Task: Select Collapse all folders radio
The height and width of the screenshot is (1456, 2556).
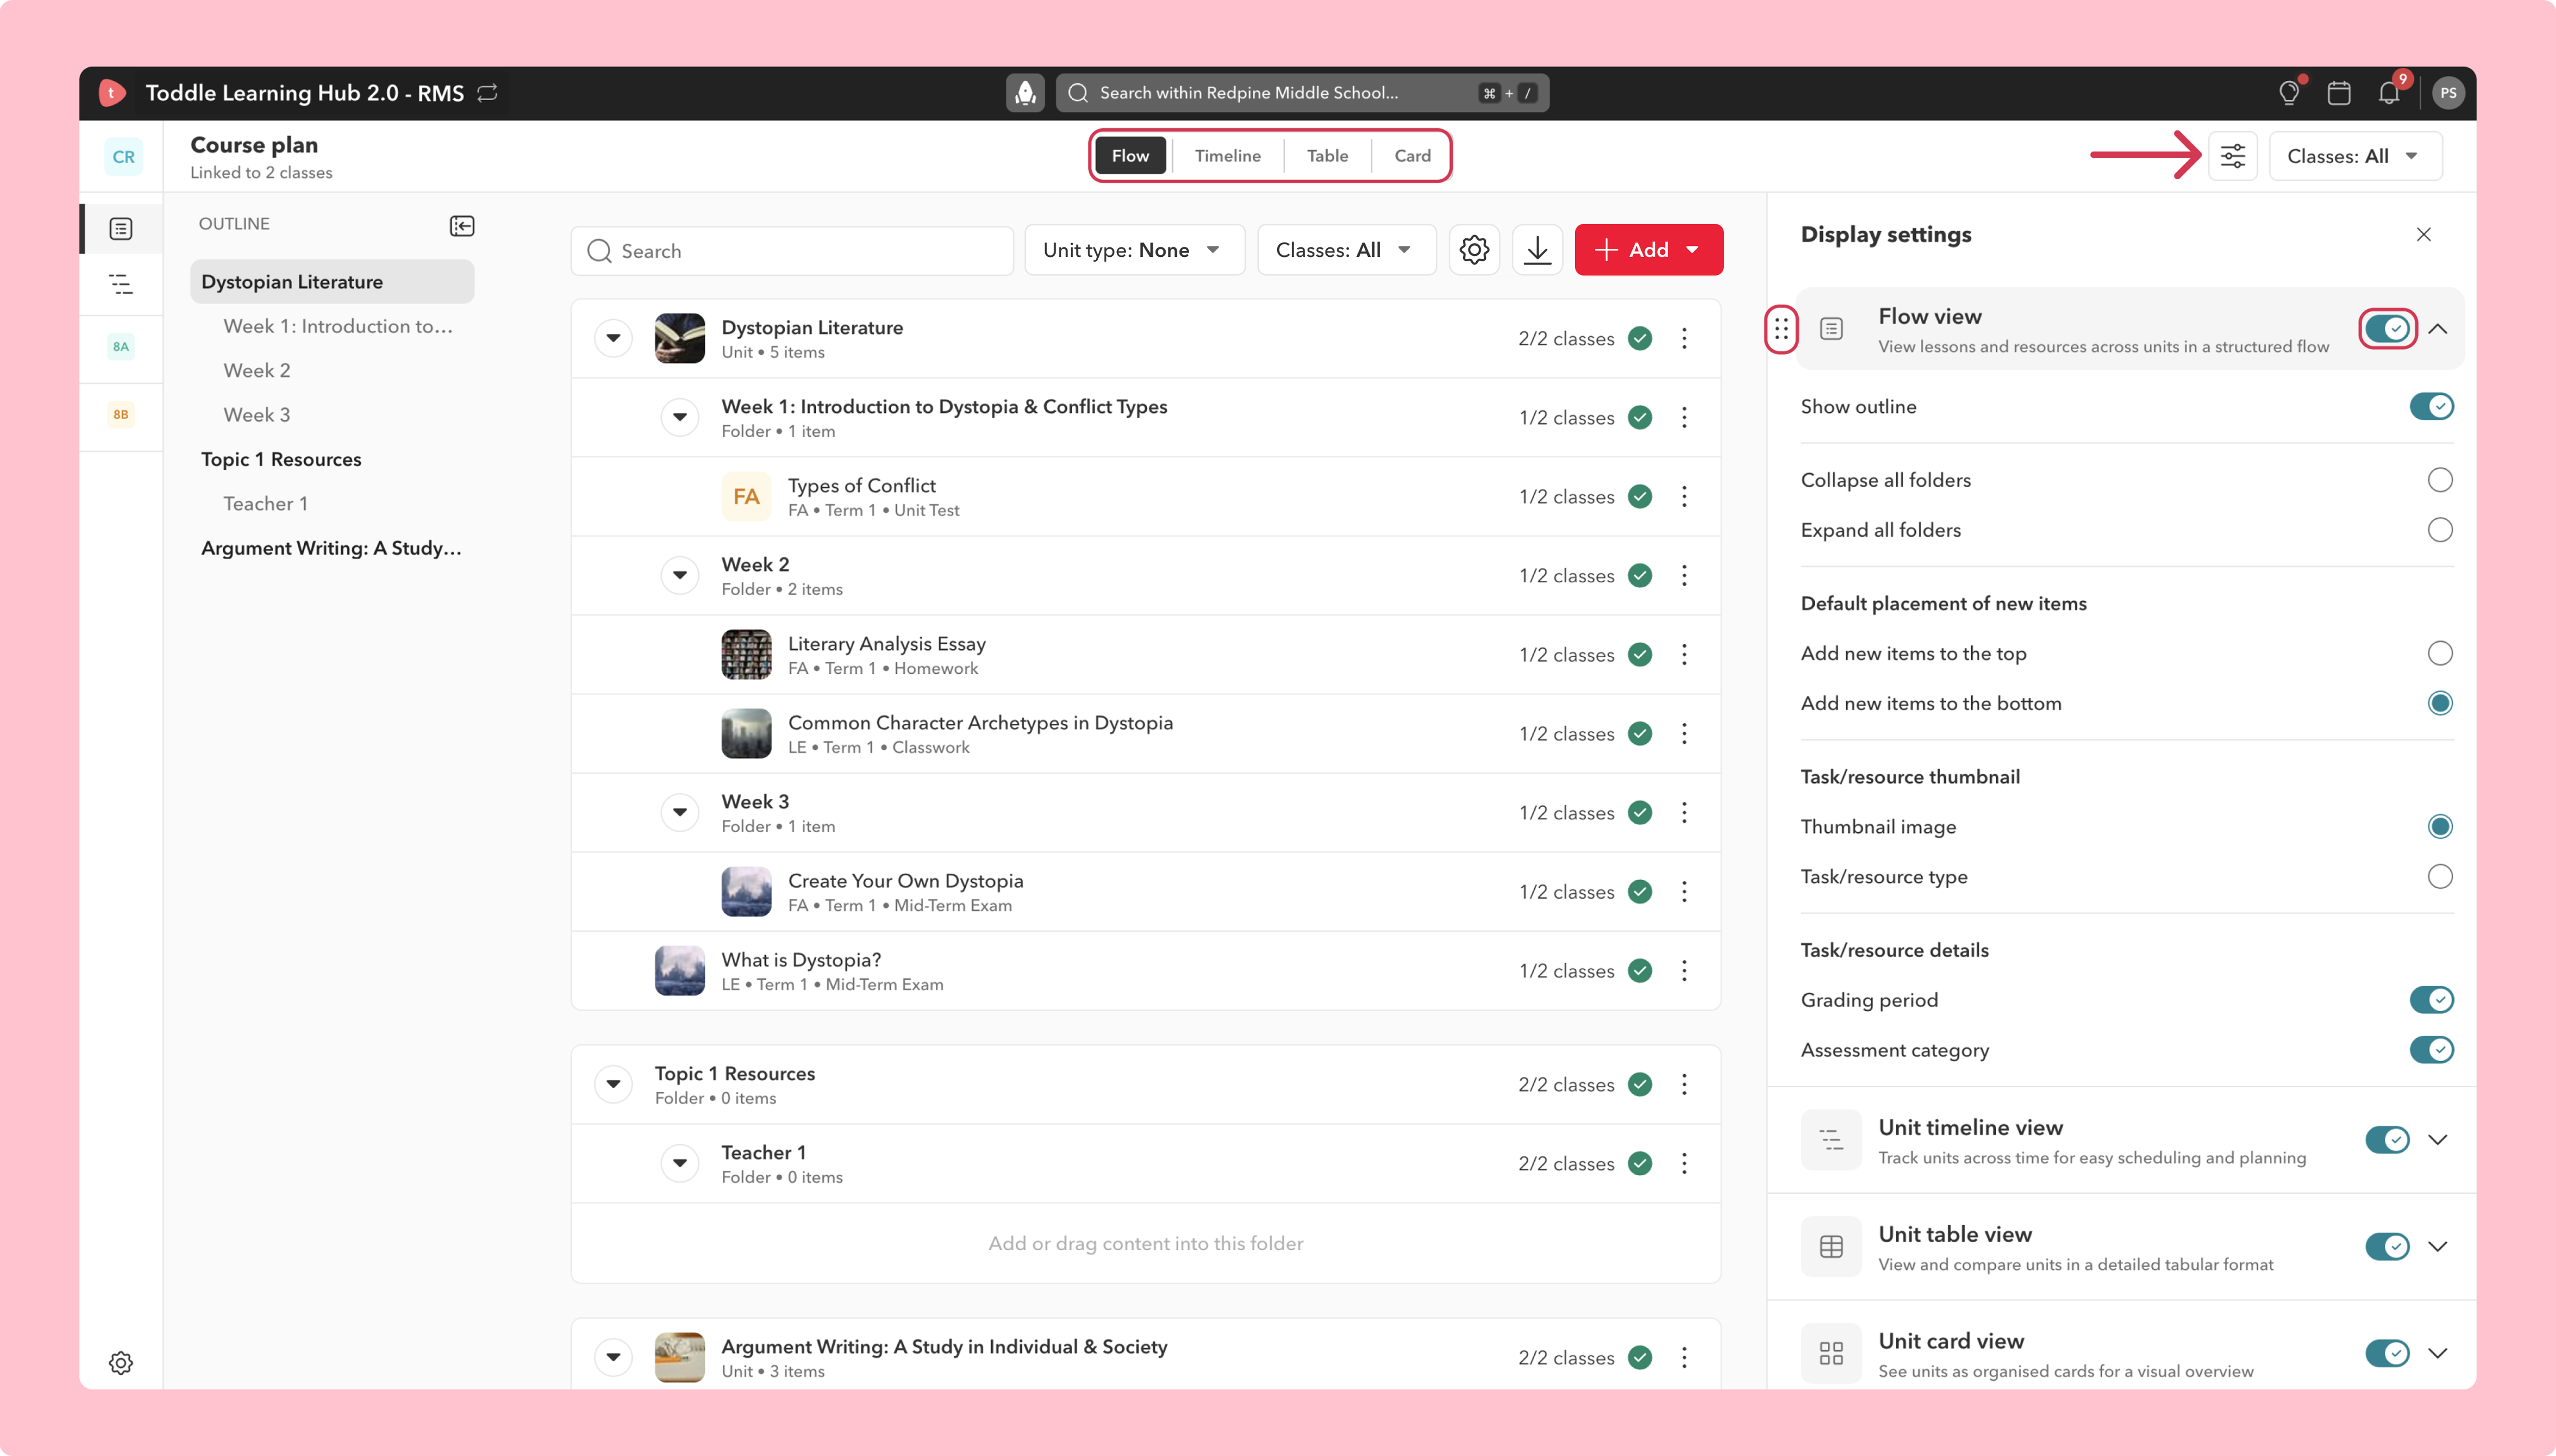Action: point(2440,480)
